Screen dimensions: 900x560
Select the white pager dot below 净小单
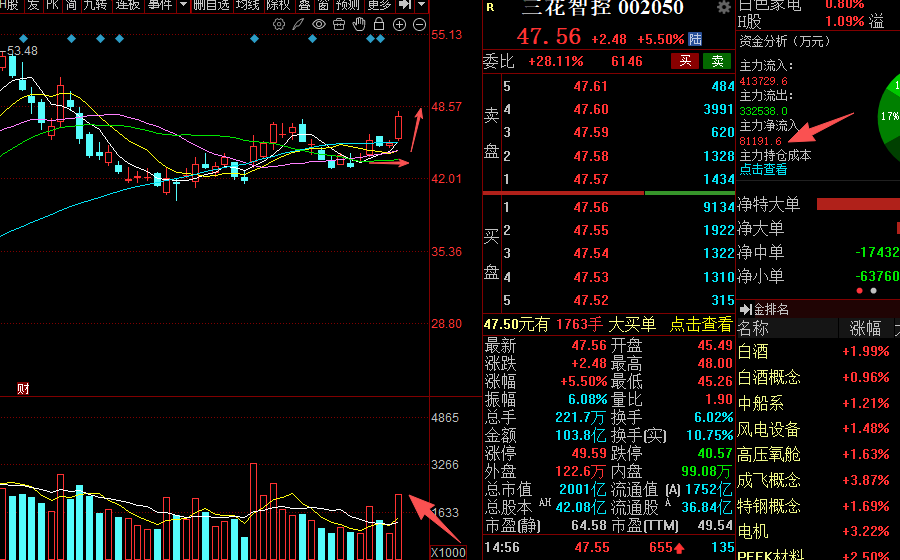(x=874, y=291)
